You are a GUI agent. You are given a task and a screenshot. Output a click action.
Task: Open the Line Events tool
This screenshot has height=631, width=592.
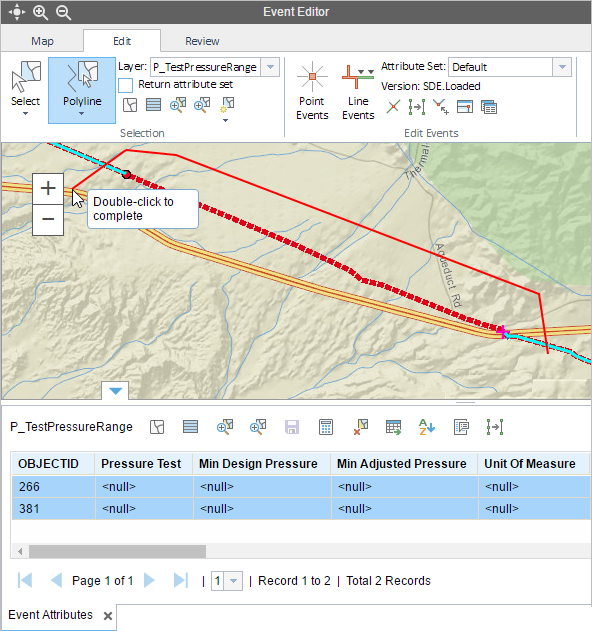358,91
